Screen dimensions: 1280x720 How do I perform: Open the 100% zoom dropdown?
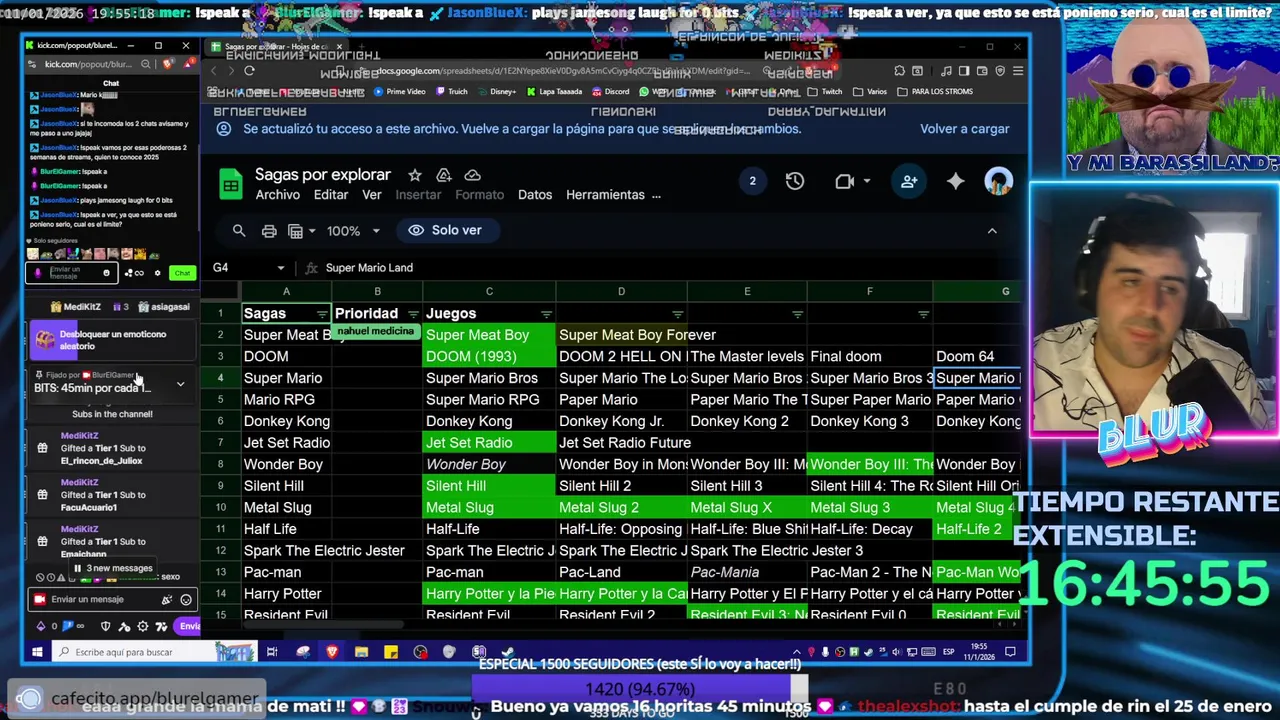[x=352, y=231]
